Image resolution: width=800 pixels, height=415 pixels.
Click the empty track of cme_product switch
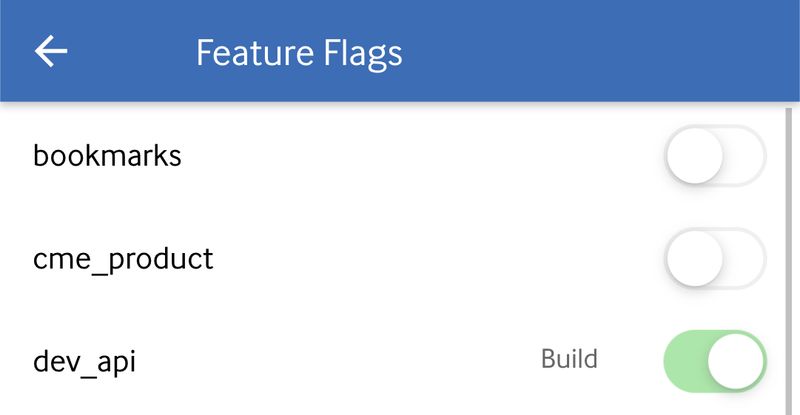[745, 259]
